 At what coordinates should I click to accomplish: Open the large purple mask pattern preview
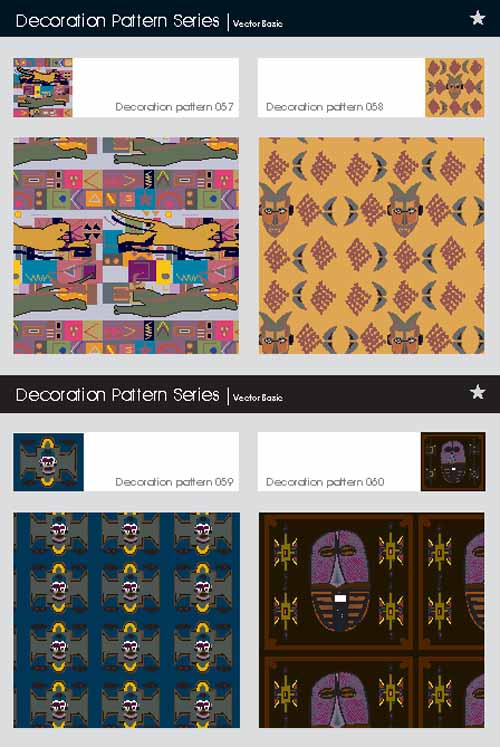372,620
